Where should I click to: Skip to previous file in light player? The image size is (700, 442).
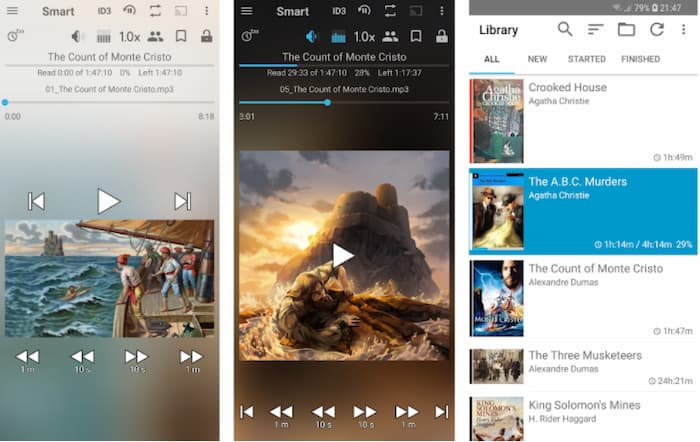click(36, 201)
